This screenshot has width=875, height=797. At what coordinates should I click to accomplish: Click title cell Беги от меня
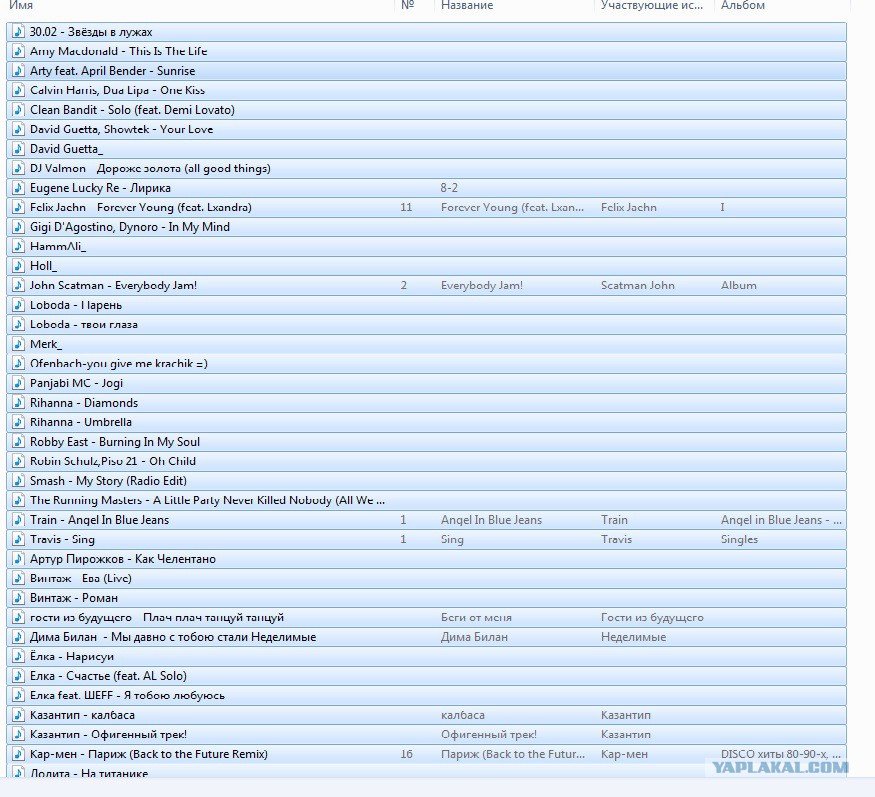coord(476,618)
